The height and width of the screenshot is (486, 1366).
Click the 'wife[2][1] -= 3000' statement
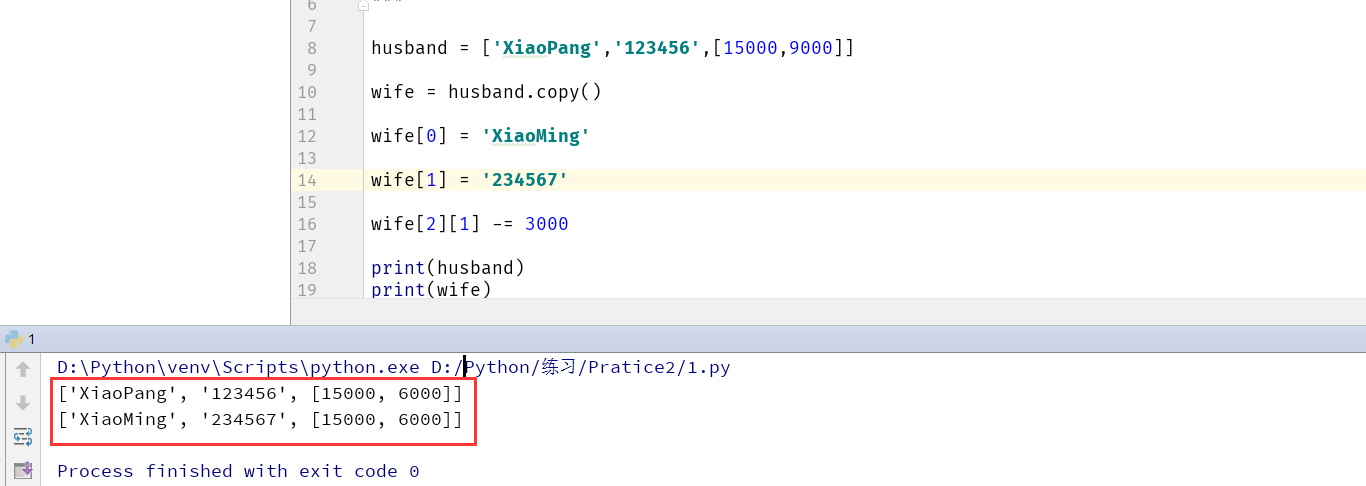point(469,224)
